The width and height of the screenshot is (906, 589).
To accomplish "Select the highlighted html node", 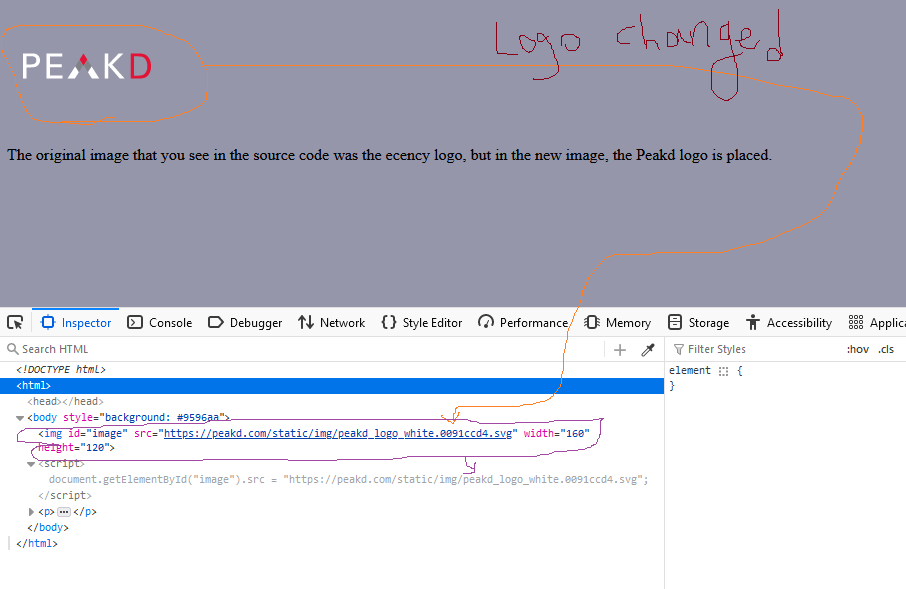I will 332,386.
